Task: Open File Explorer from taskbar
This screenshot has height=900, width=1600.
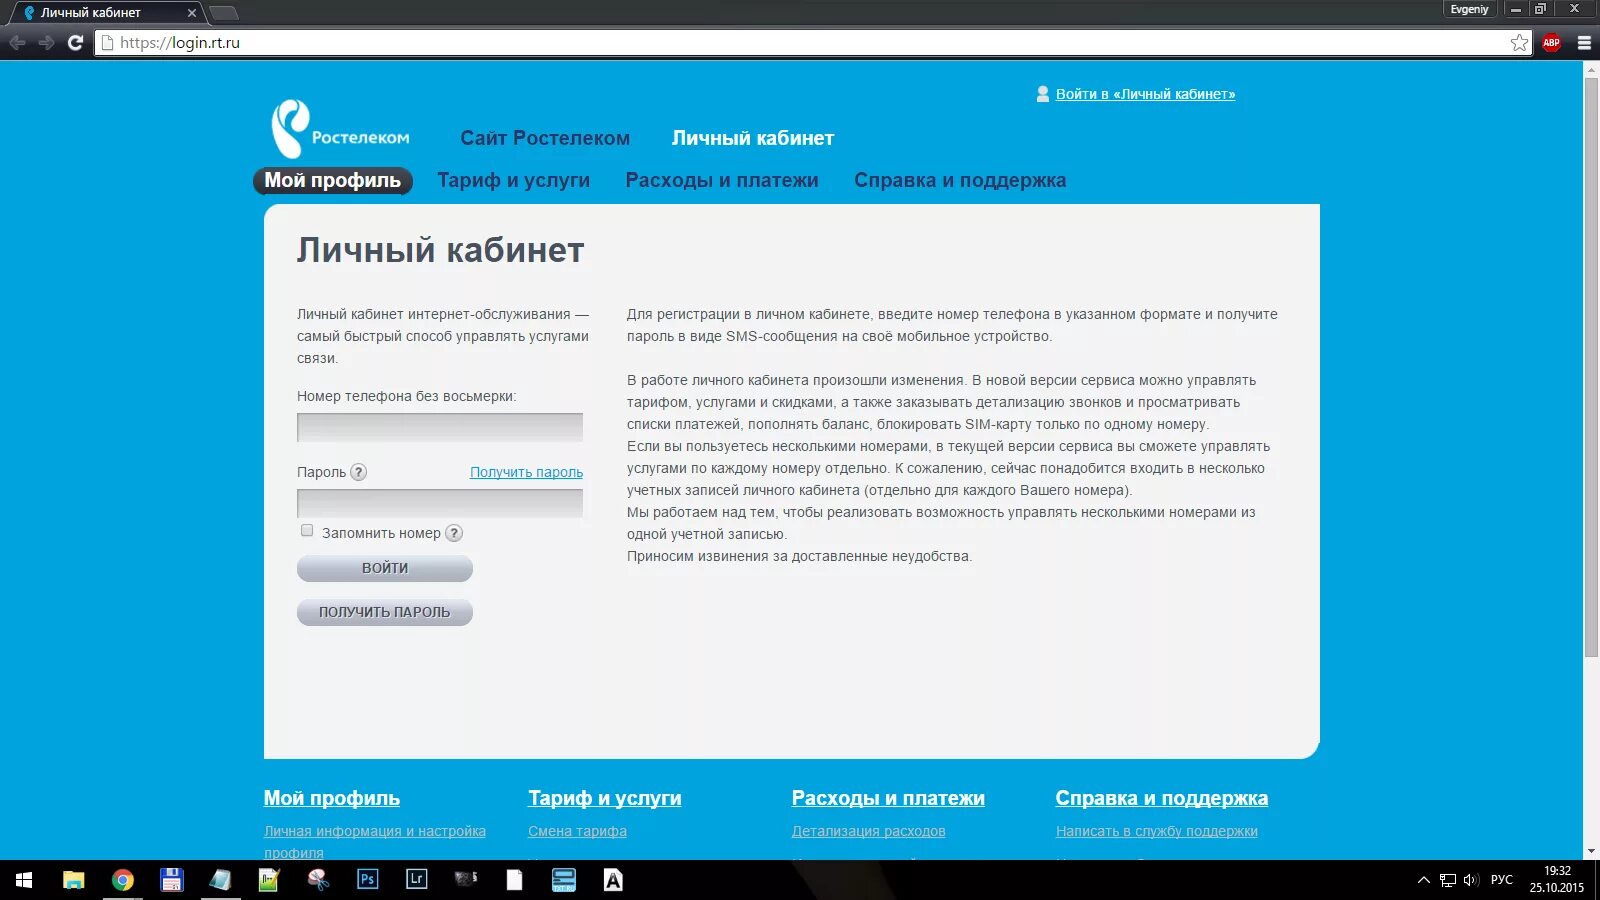Action: 73,880
